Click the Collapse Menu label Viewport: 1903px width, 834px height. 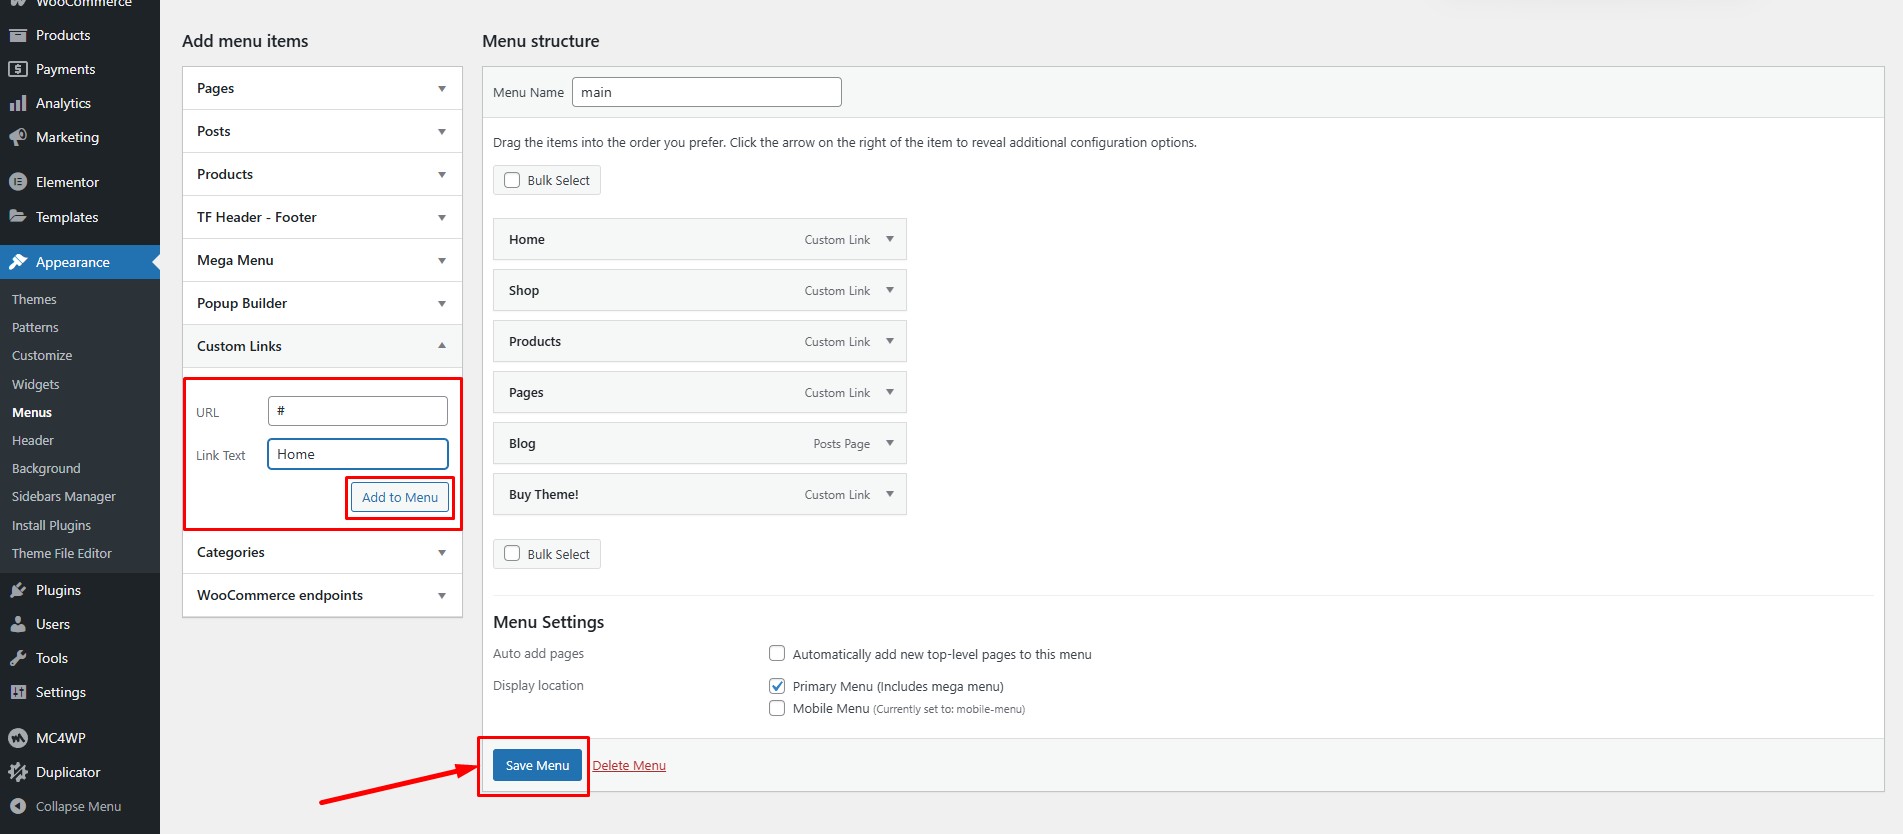point(78,806)
